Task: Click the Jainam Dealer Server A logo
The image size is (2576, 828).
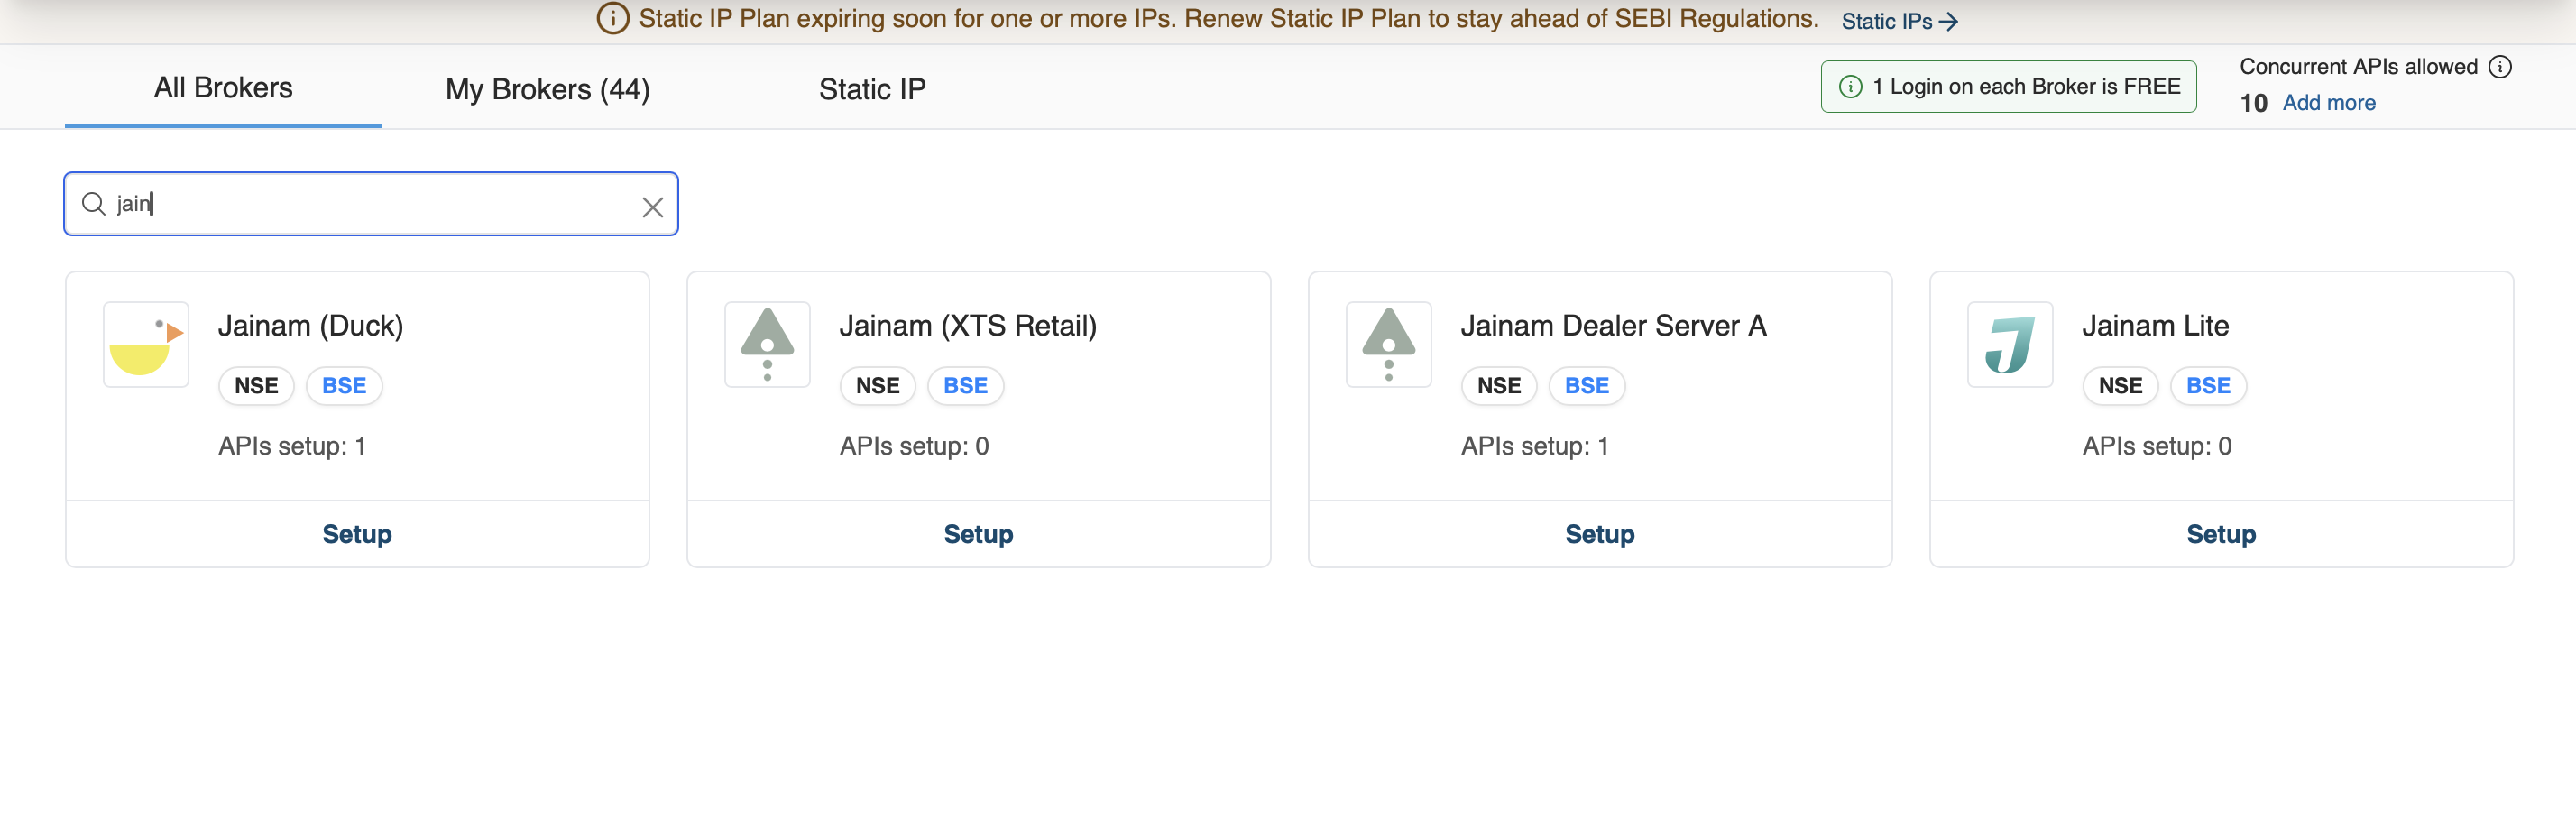Action: 1388,345
